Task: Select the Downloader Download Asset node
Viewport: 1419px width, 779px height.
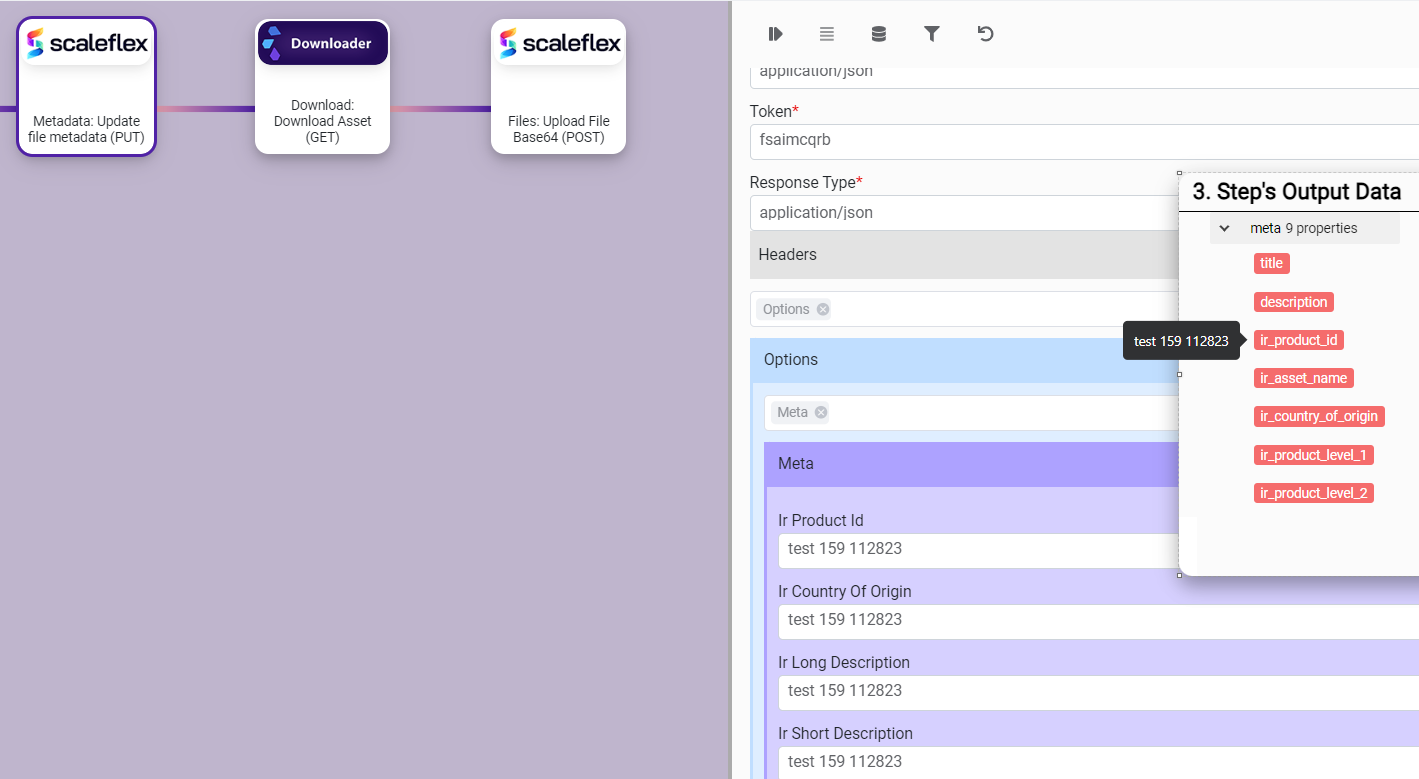Action: pyautogui.click(x=322, y=87)
